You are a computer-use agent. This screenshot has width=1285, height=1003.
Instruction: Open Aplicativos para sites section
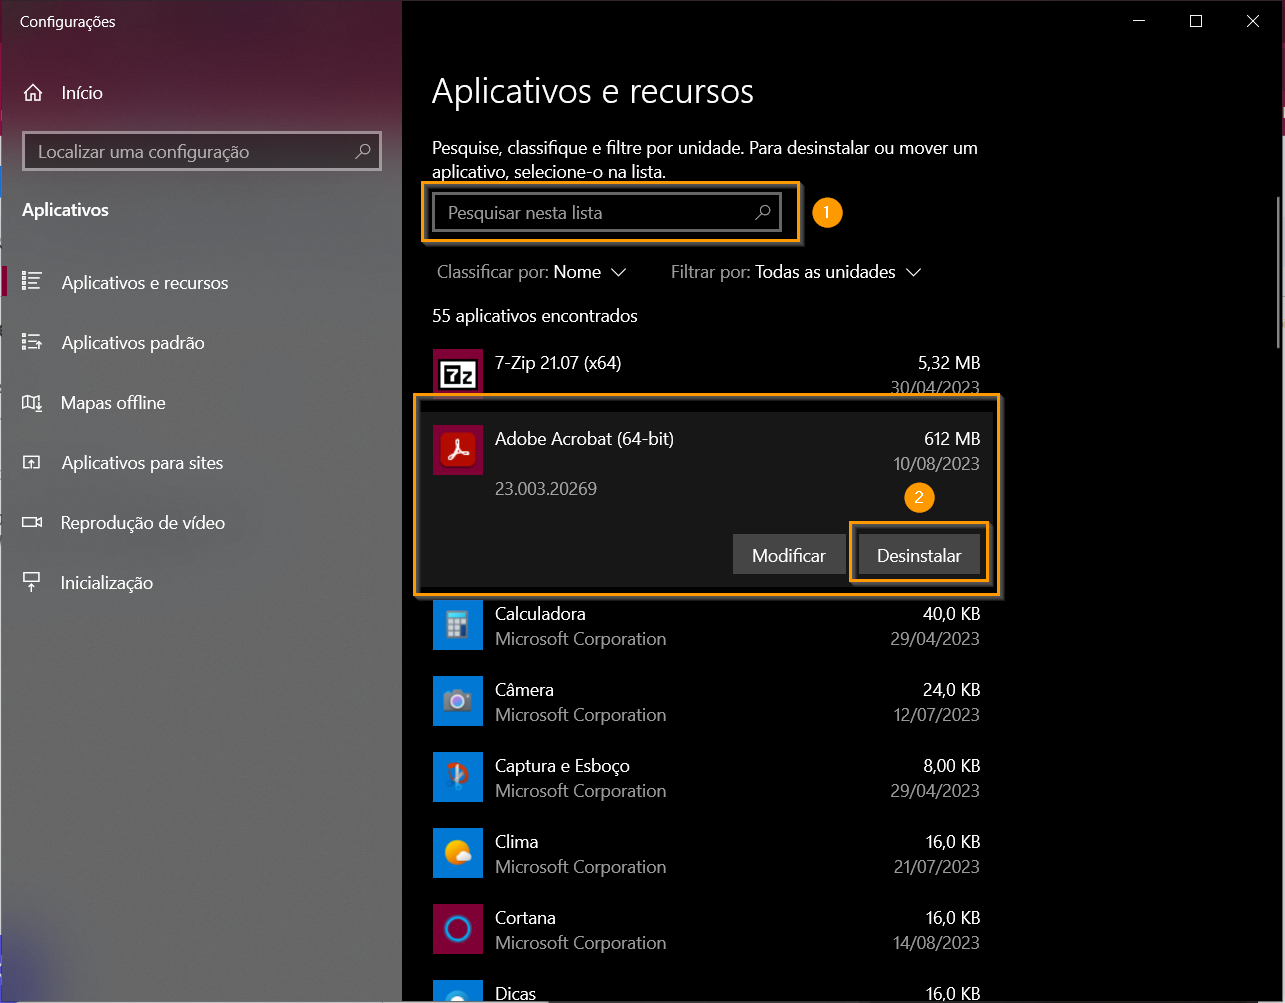click(200, 462)
